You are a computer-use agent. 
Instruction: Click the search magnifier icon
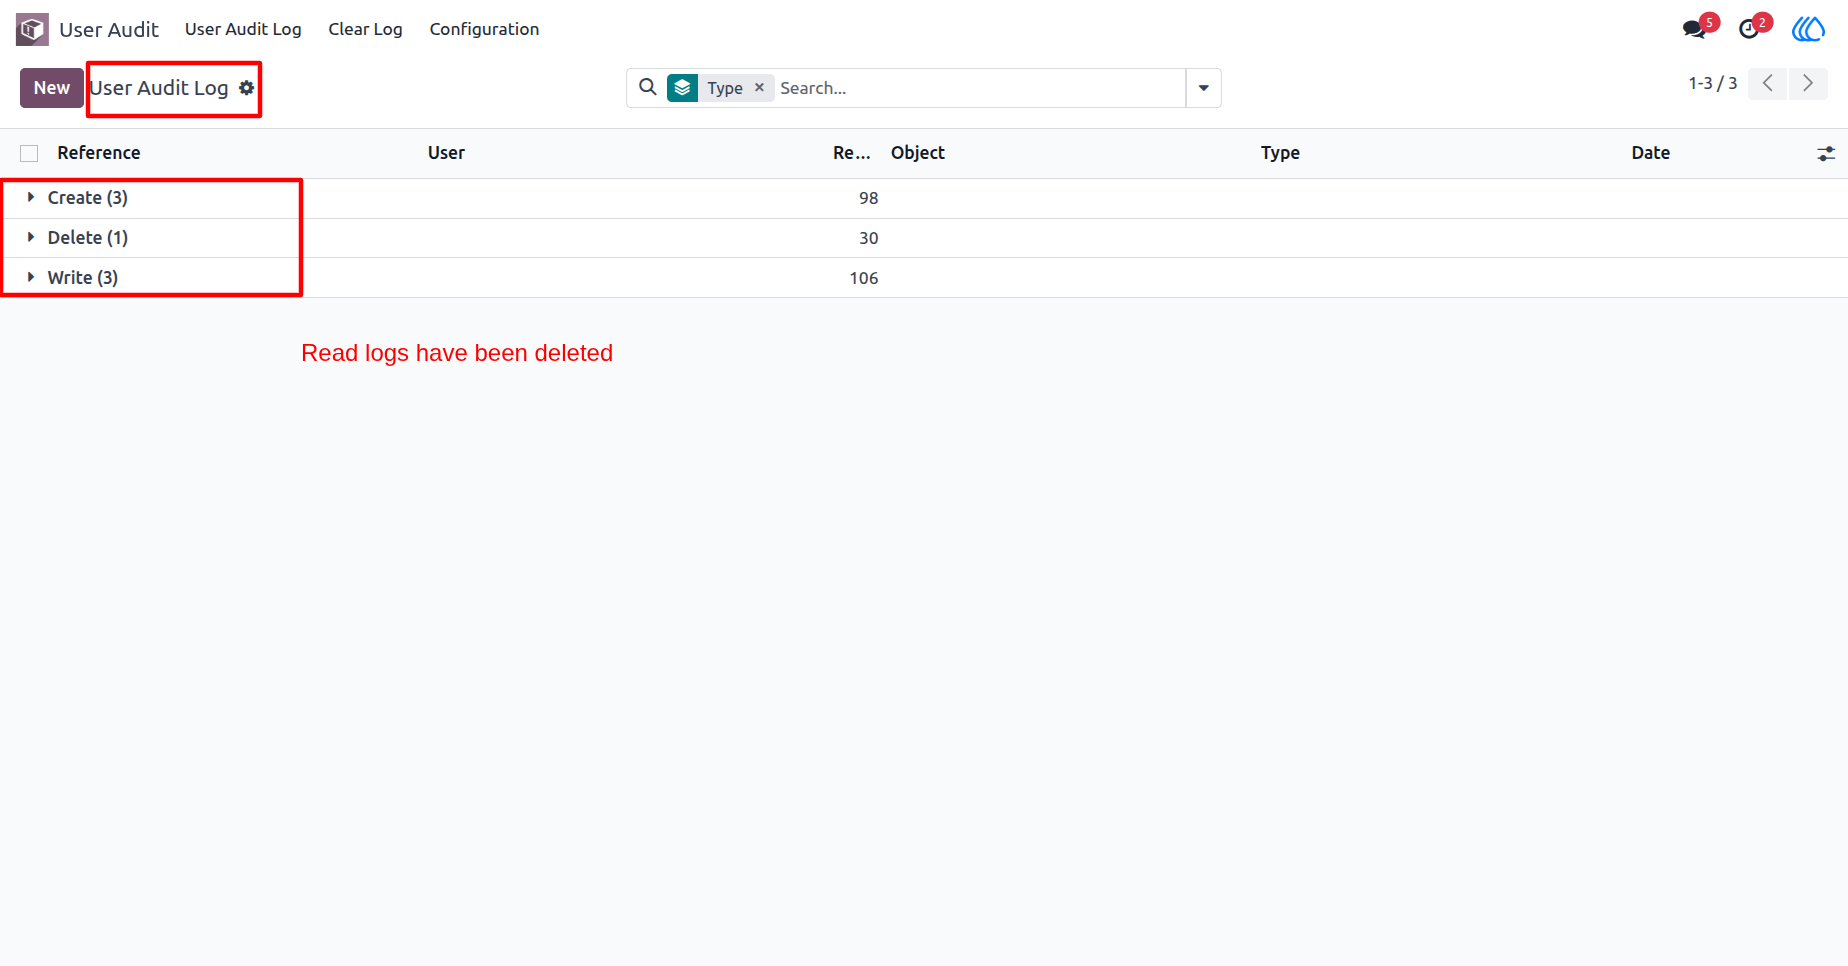(x=648, y=87)
